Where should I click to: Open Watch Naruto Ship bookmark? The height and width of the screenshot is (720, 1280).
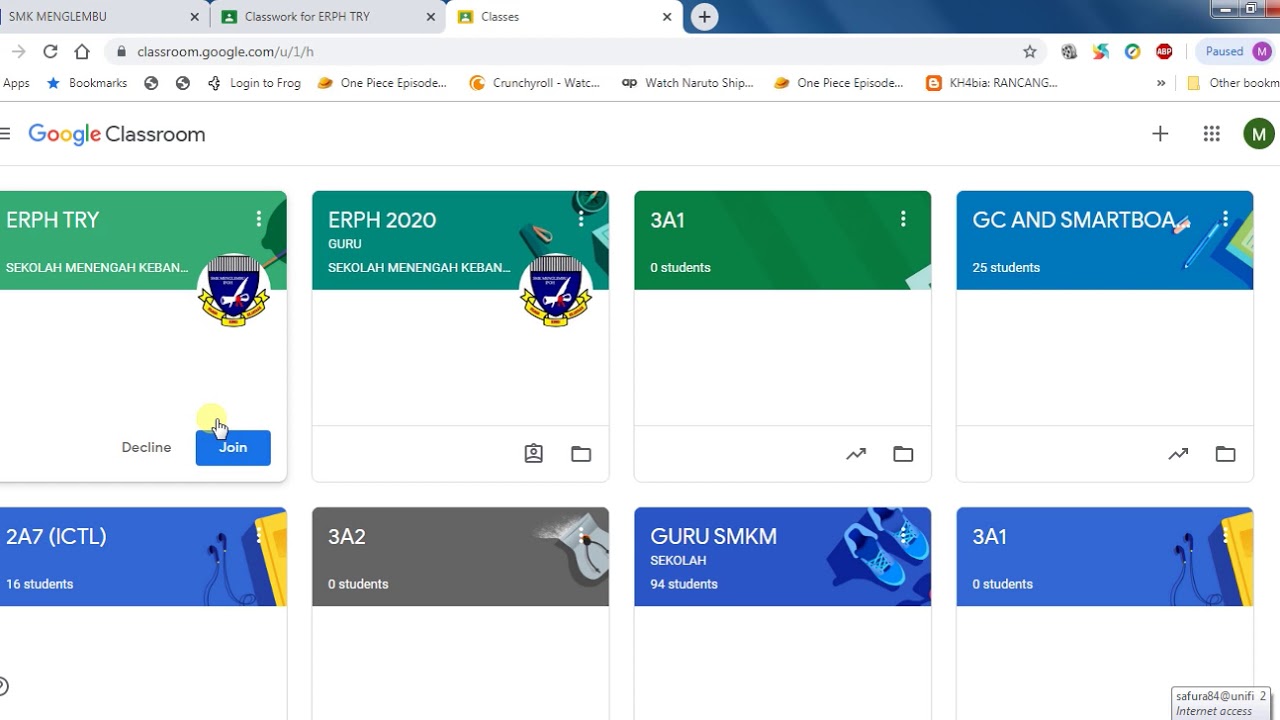688,83
